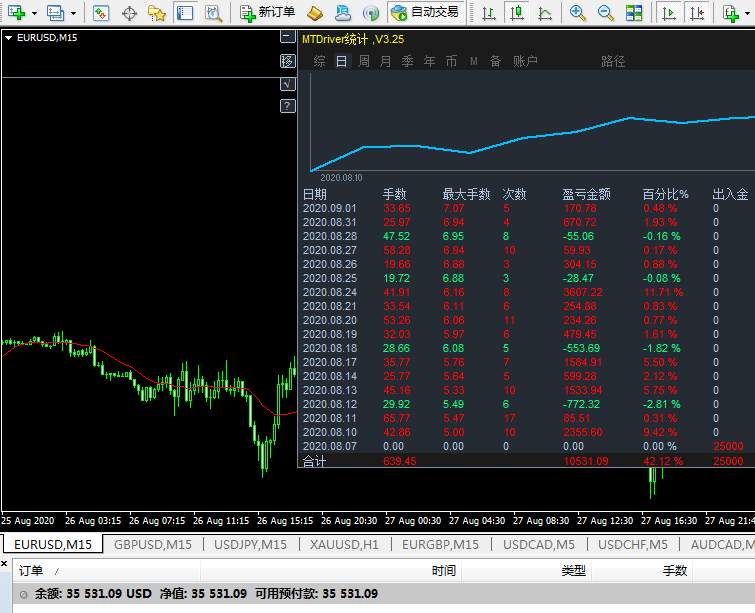The image size is (755, 613).
Task: Expand the profiles dropdown arrow
Action: [x=73, y=13]
